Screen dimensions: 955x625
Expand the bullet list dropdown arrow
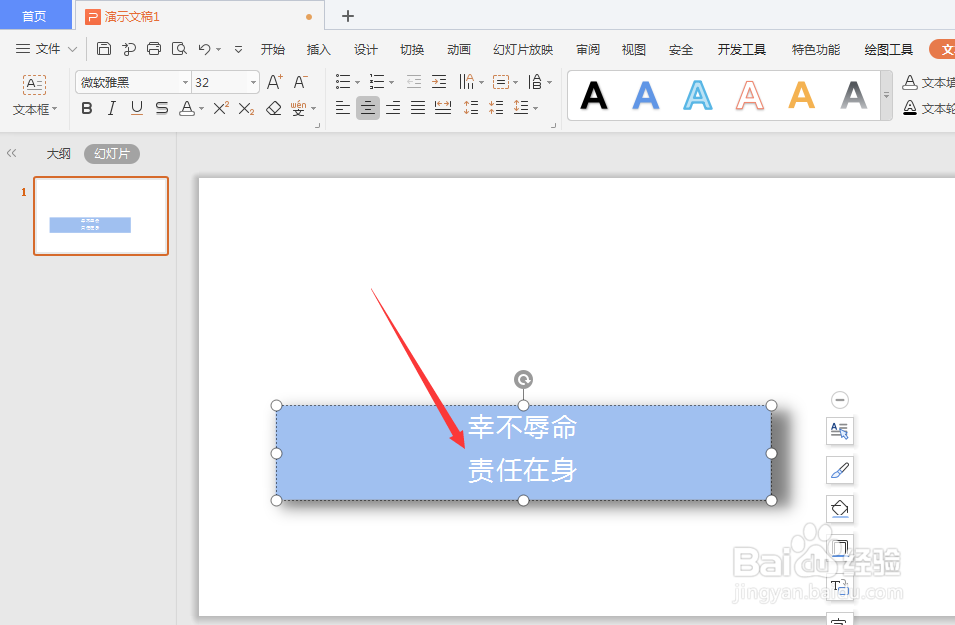[x=358, y=82]
